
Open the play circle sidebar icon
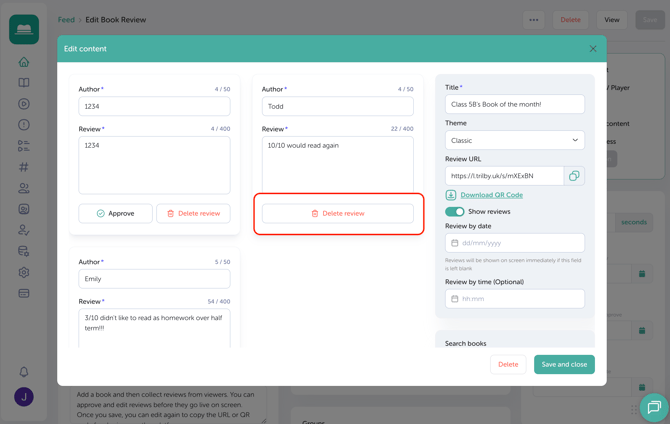pyautogui.click(x=24, y=104)
